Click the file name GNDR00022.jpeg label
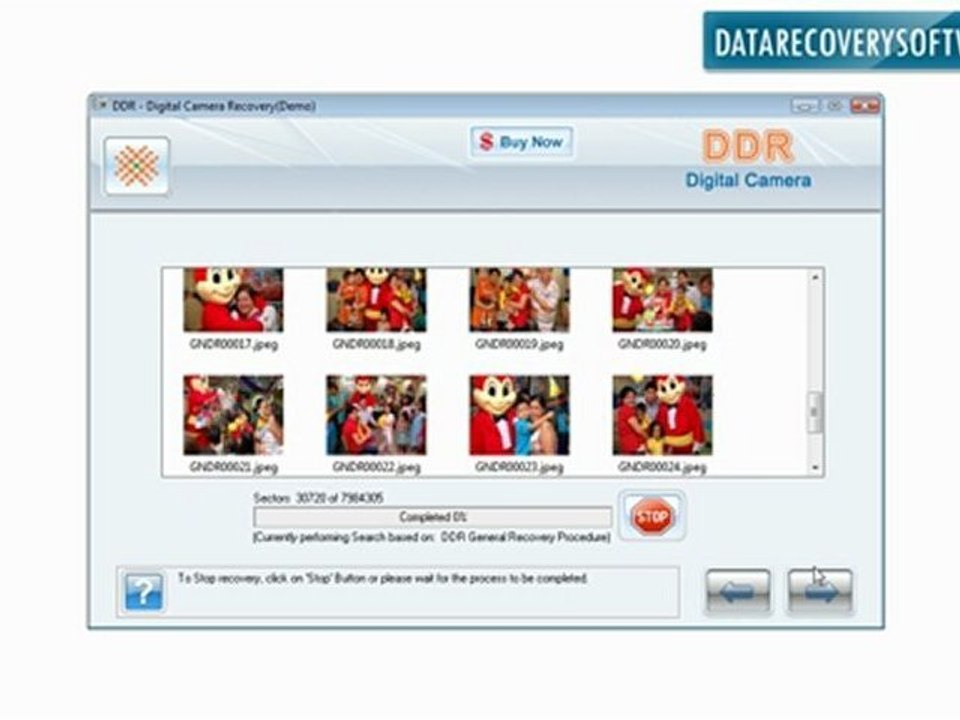 (x=377, y=467)
